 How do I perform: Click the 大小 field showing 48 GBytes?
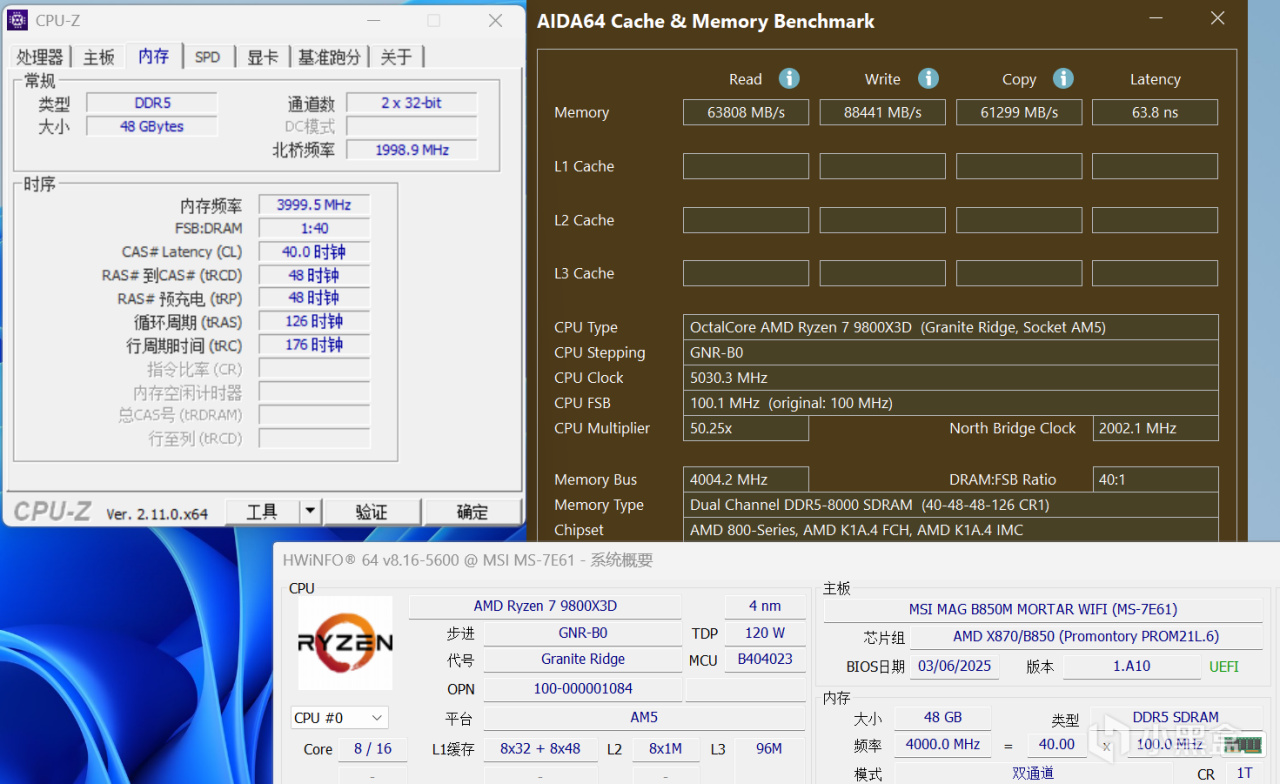(x=152, y=126)
